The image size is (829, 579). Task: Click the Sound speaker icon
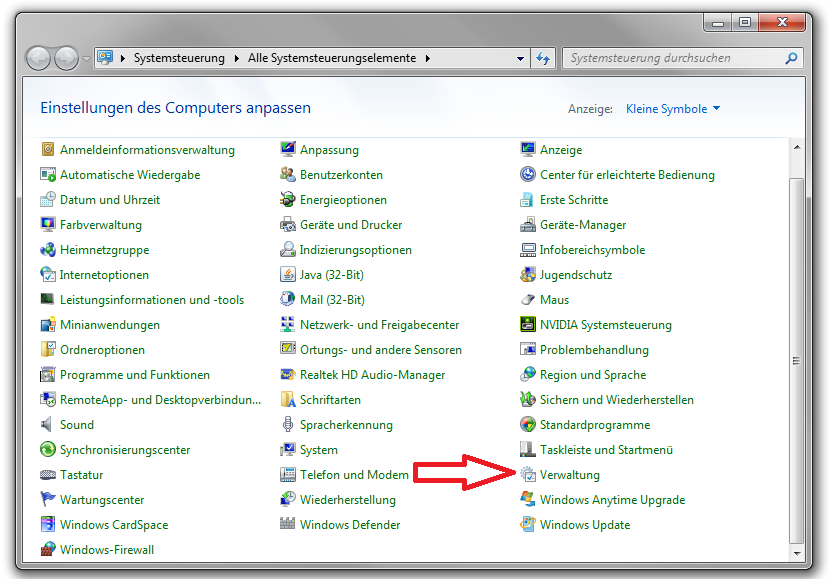pyautogui.click(x=48, y=424)
